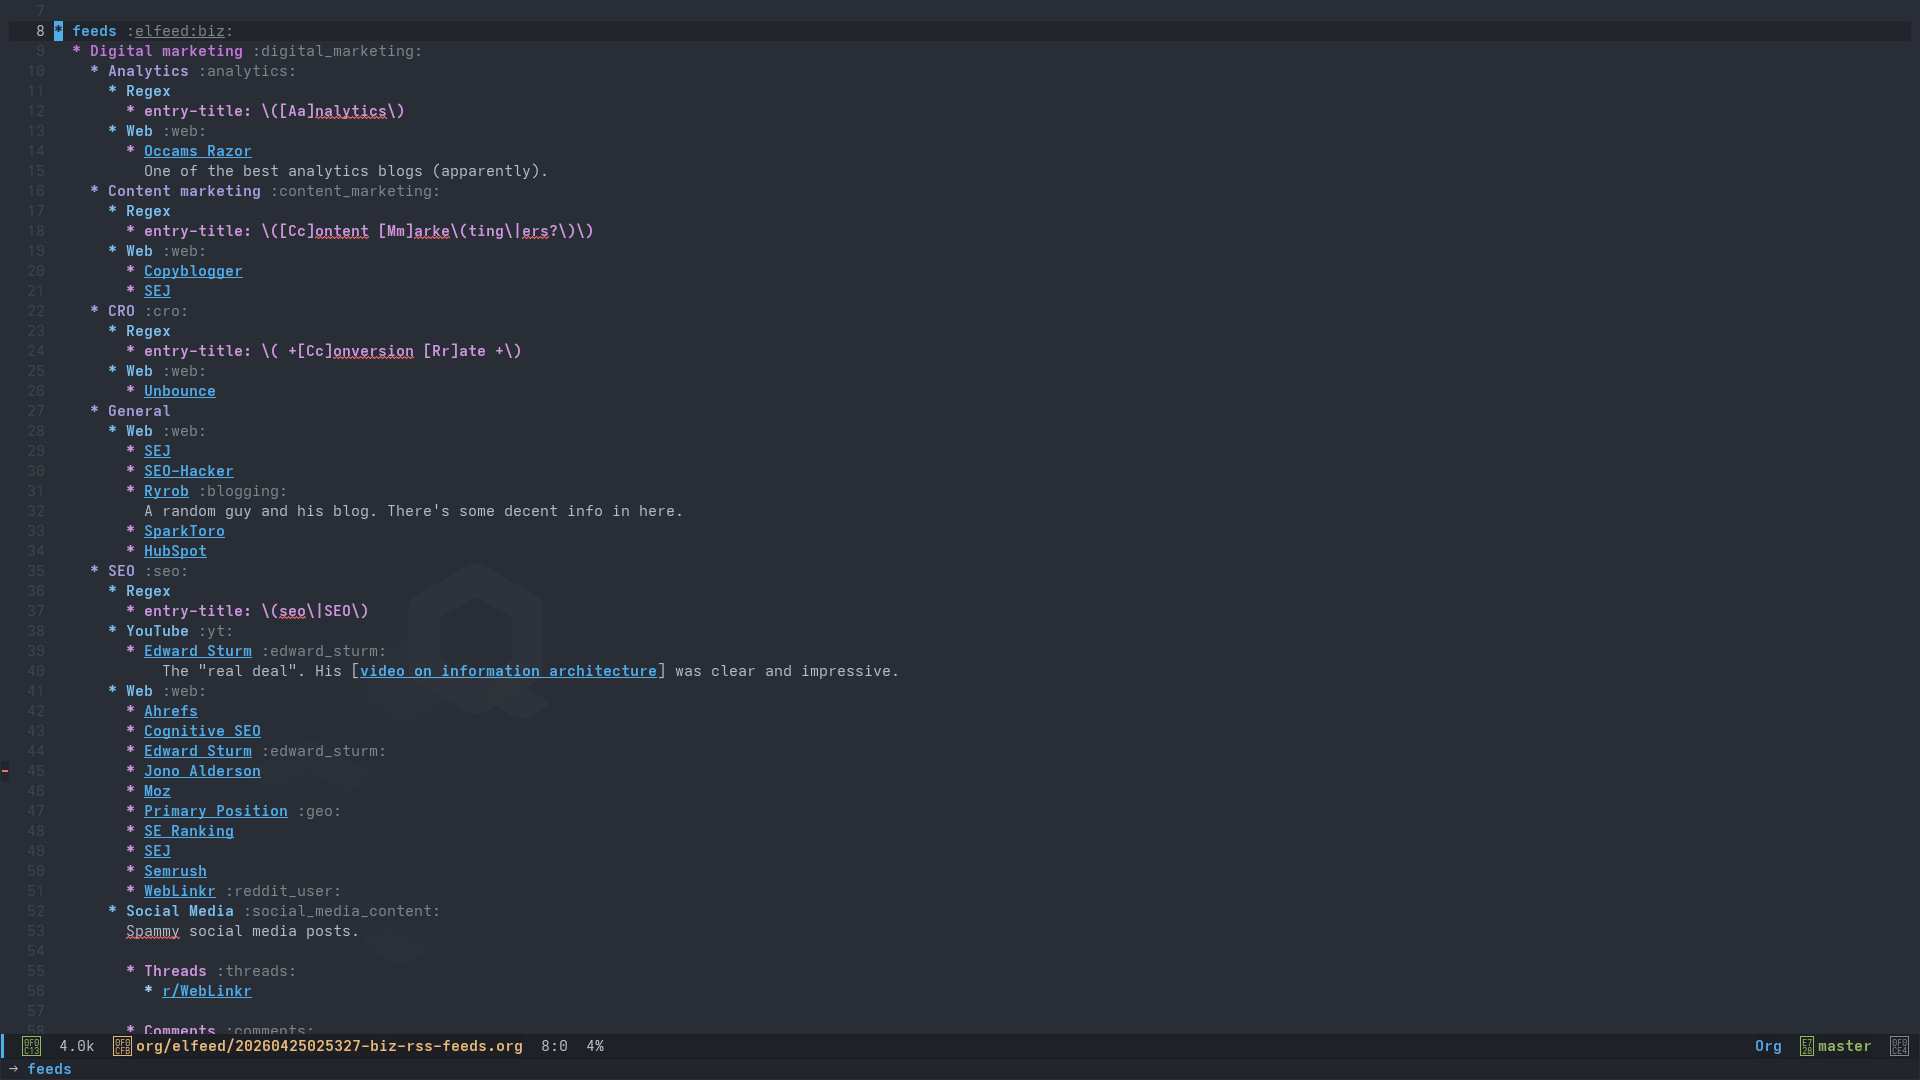
Task: Follow the video on information architecture link
Action: coord(508,671)
